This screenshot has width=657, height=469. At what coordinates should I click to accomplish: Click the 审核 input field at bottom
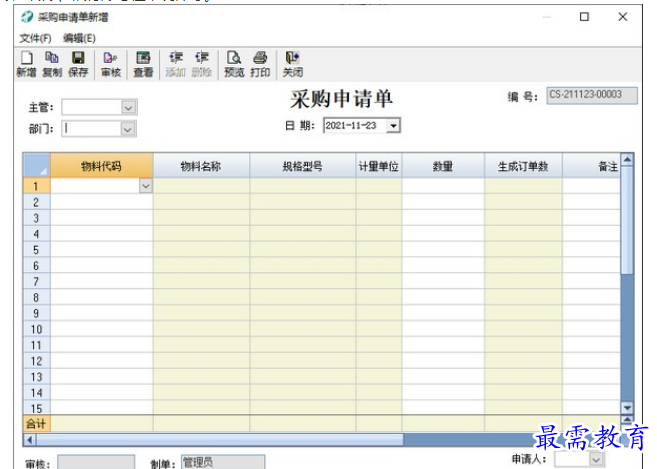pyautogui.click(x=96, y=462)
